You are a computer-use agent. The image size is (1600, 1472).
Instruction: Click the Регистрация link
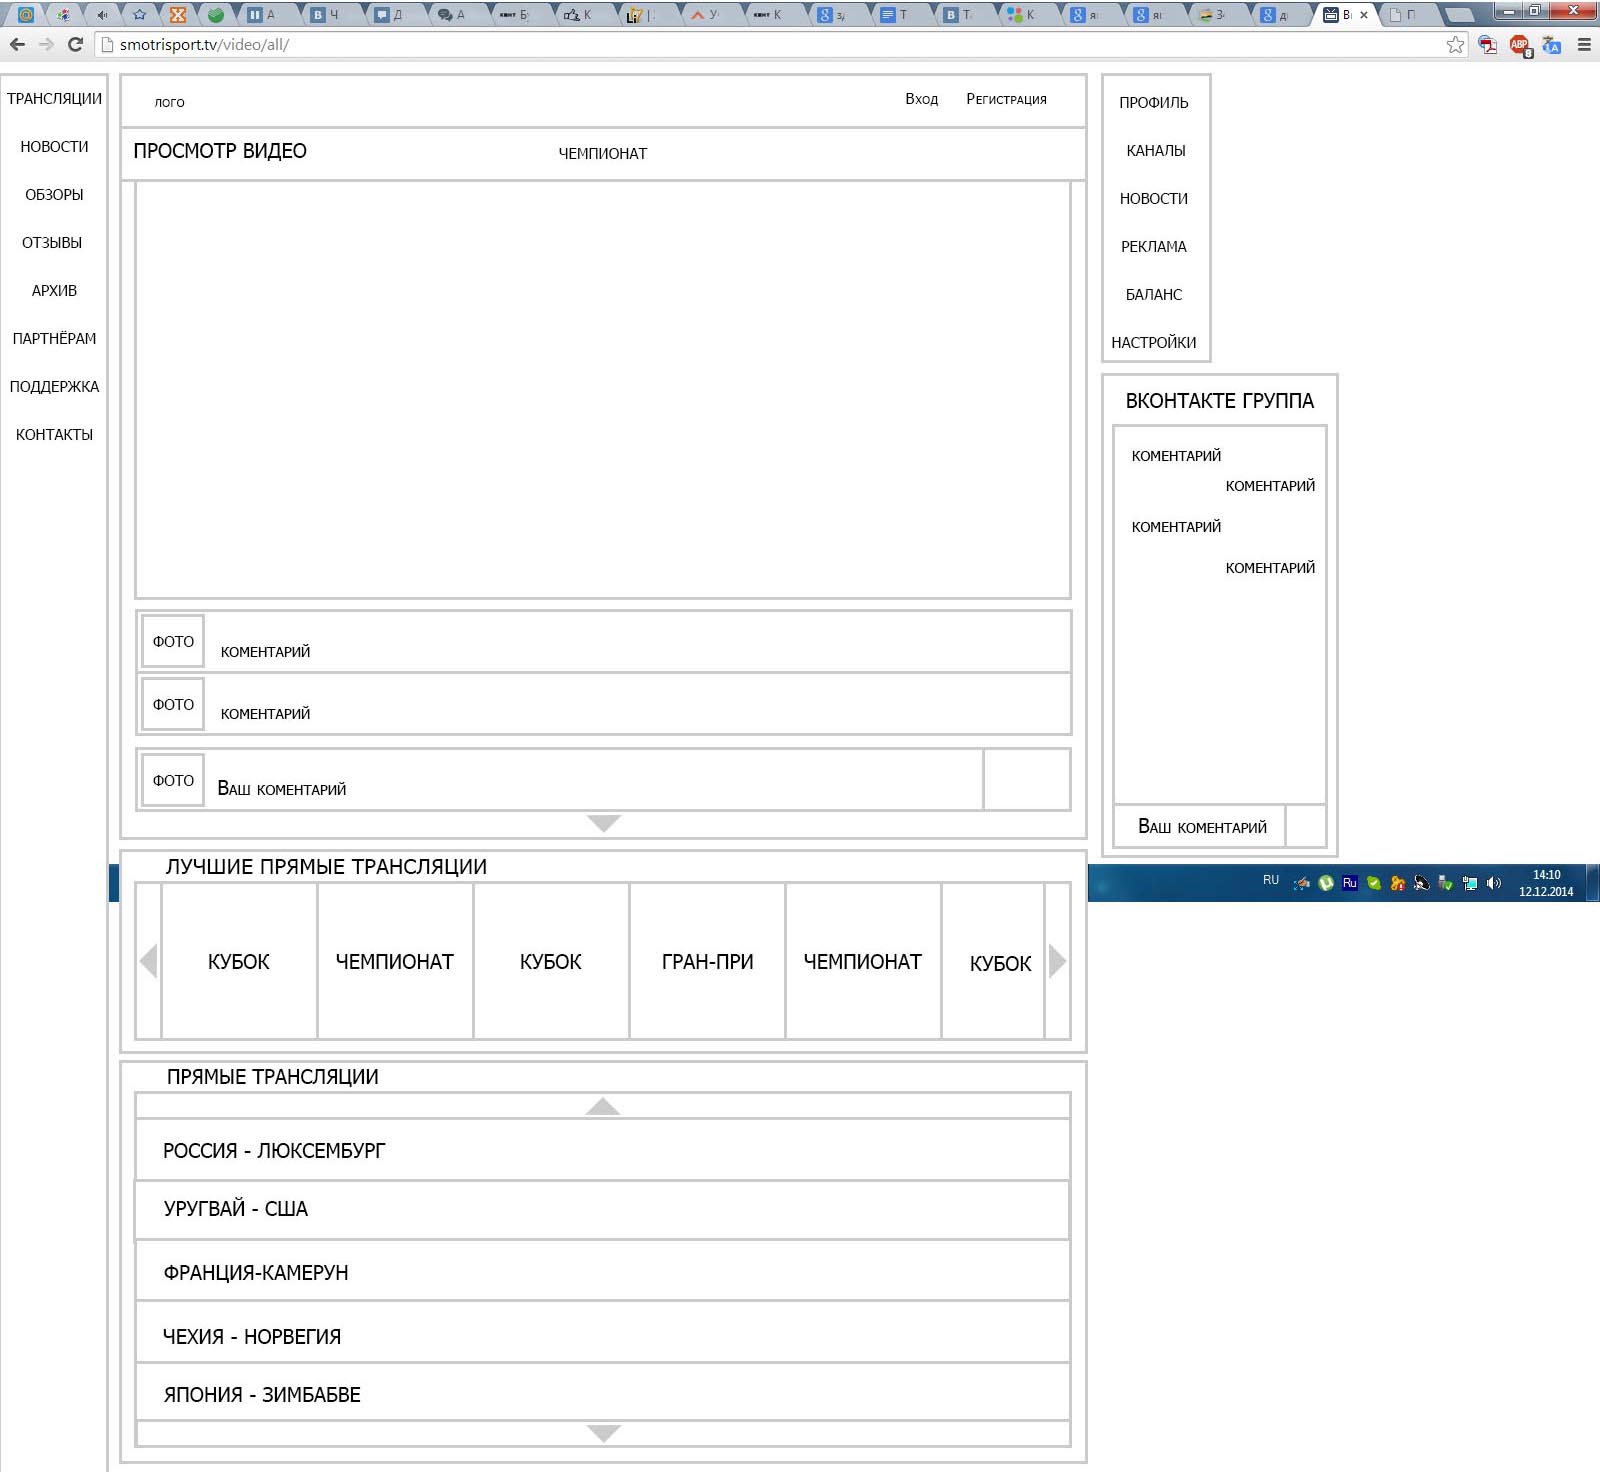[x=1006, y=99]
